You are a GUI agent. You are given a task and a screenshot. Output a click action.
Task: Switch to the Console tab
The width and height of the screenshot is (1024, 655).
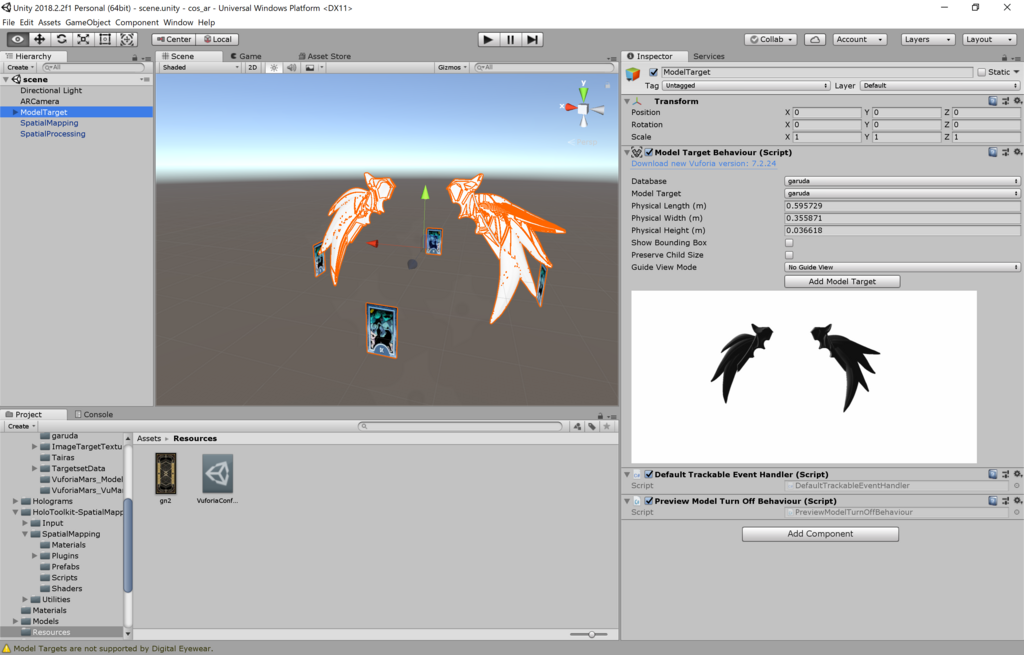(94, 414)
